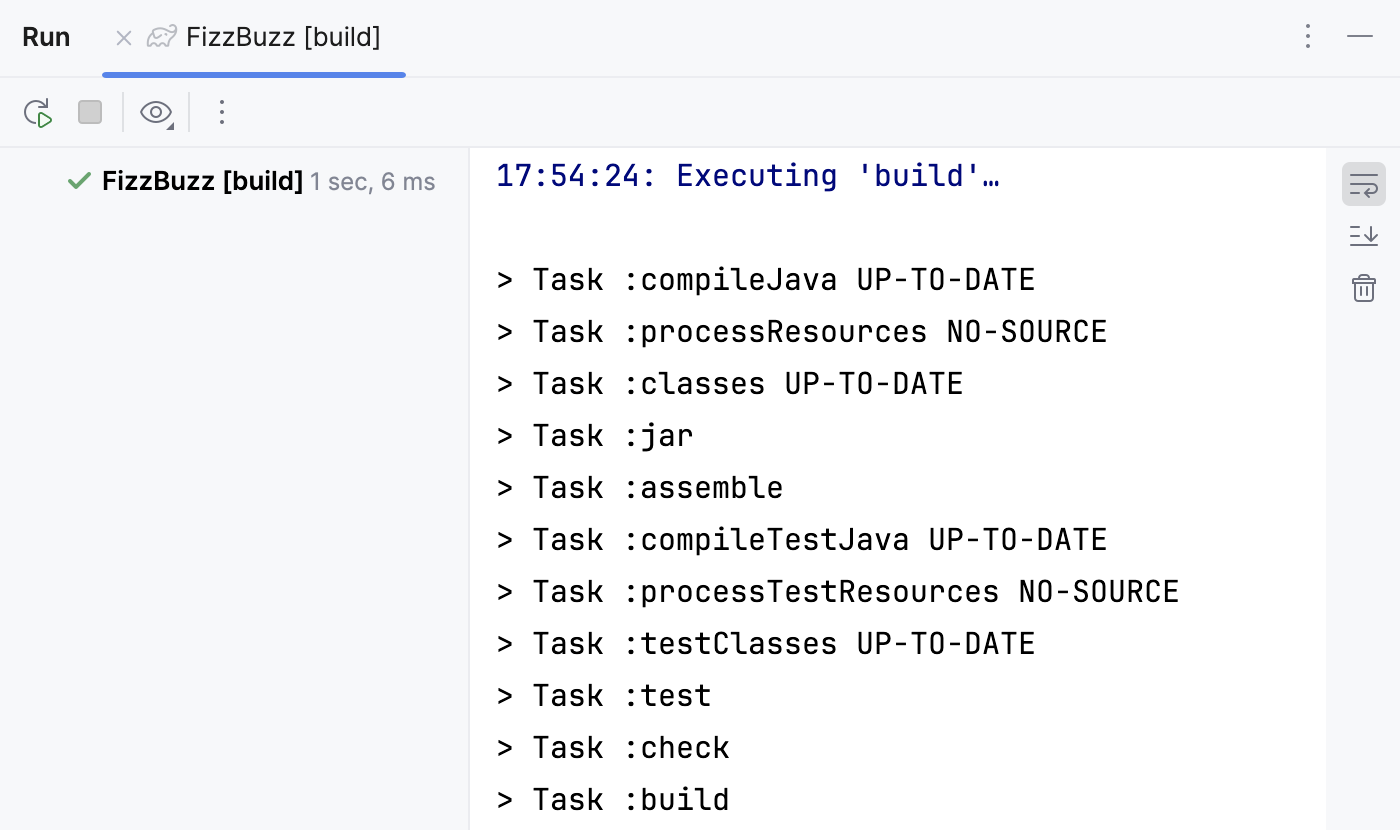Screen dimensions: 1400x830
Task: Select the FizzBuzz [build] tree node
Action: click(x=200, y=181)
